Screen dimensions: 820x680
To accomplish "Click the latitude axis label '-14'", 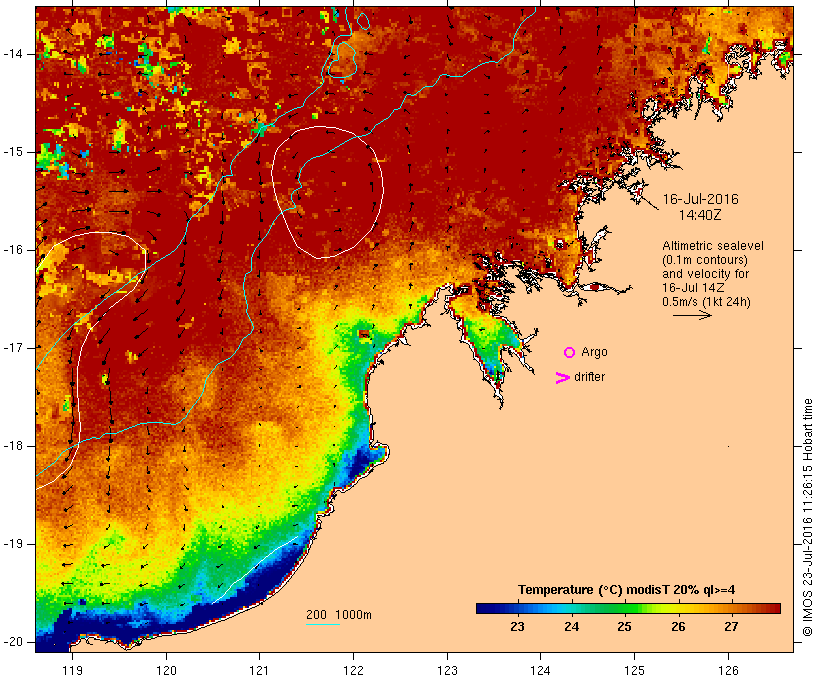I will 12,54.
